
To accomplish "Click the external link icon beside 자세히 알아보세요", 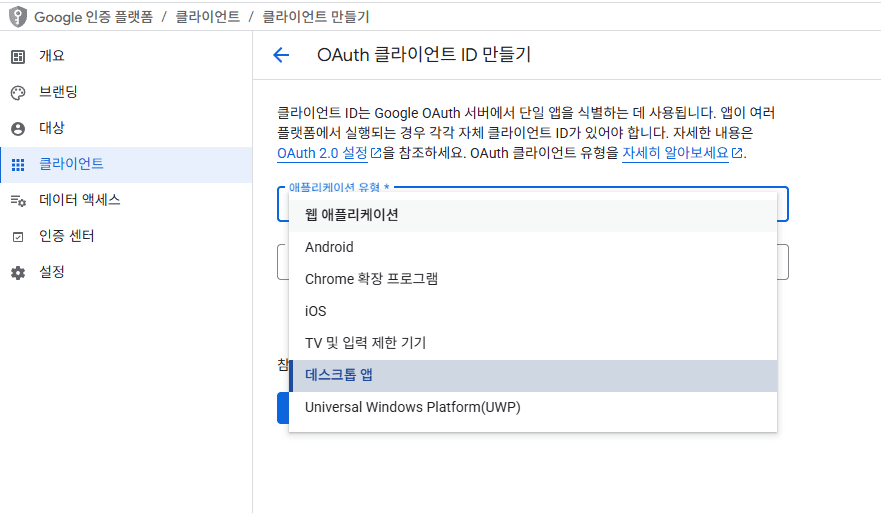I will pyautogui.click(x=737, y=153).
